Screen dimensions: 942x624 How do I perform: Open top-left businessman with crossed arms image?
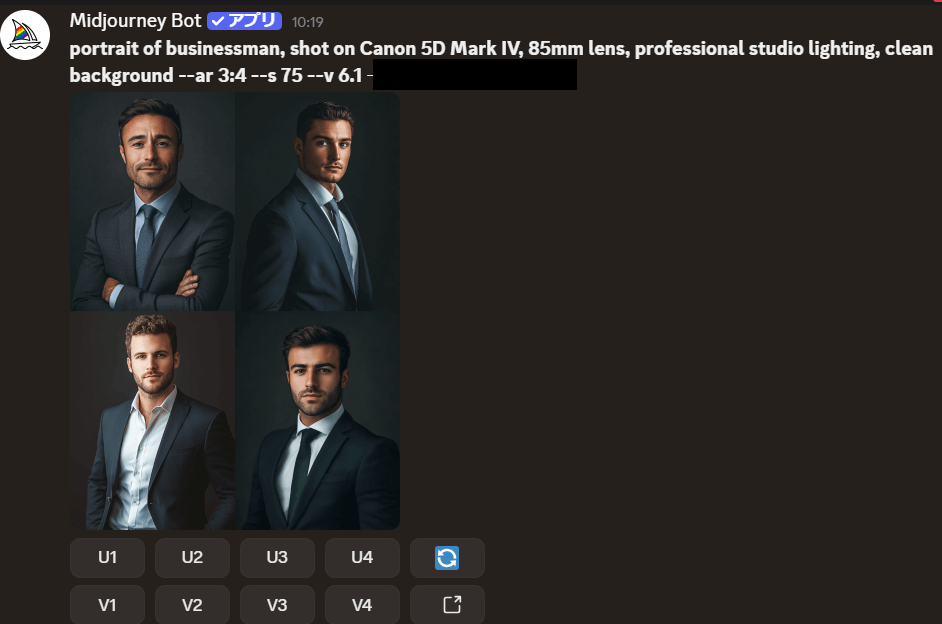pyautogui.click(x=153, y=201)
